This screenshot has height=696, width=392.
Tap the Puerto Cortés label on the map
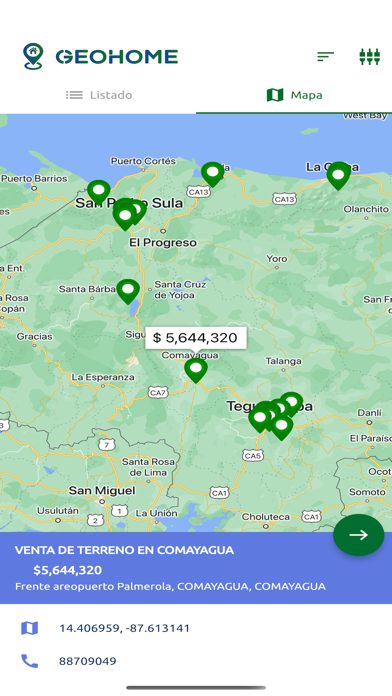(143, 161)
